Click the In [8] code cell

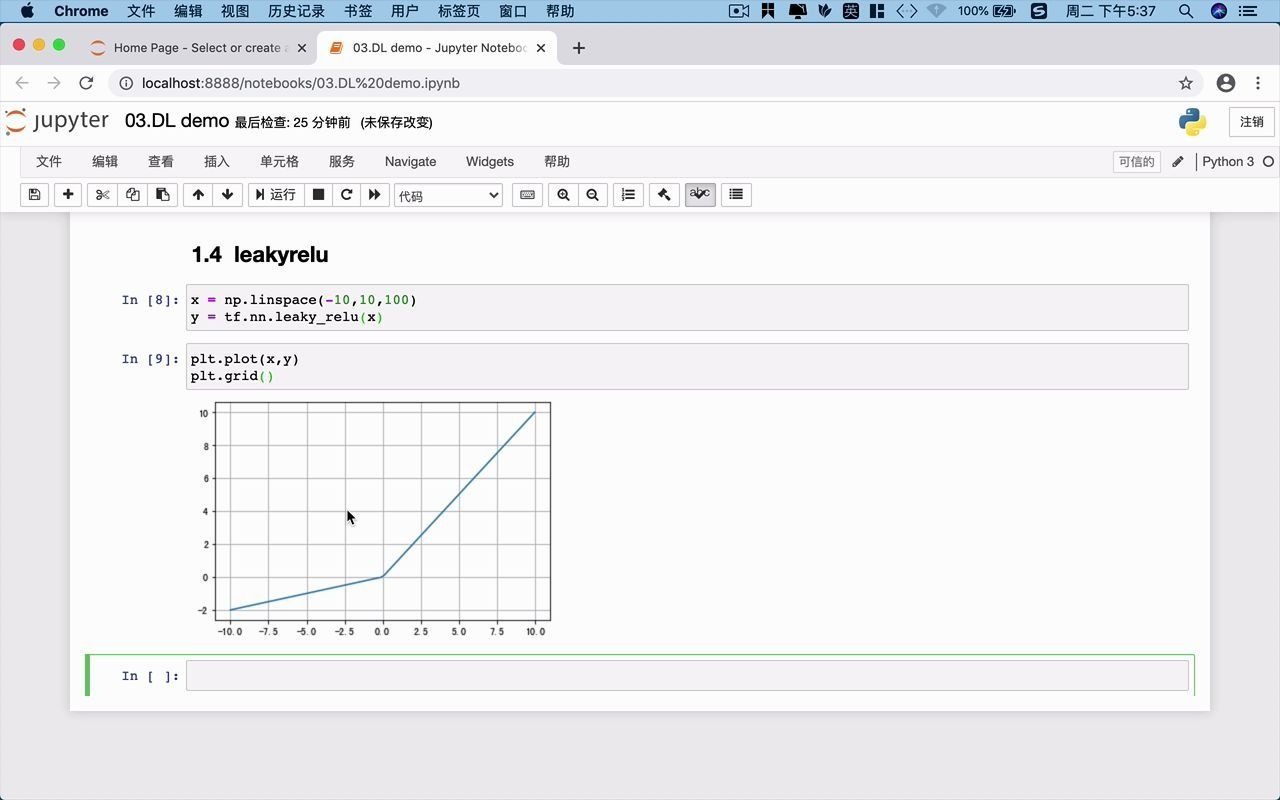687,308
